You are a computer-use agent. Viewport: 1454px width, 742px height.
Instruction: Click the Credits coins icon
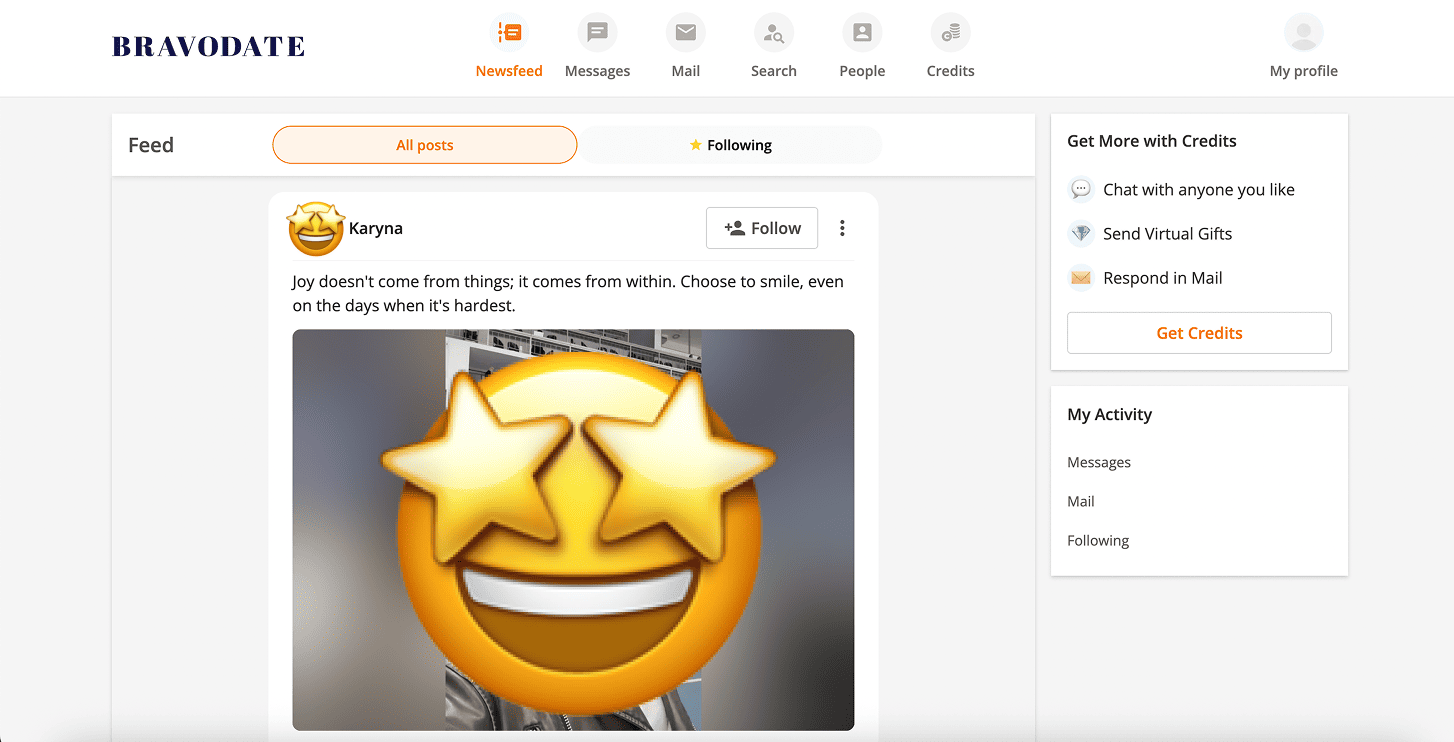[x=949, y=32]
